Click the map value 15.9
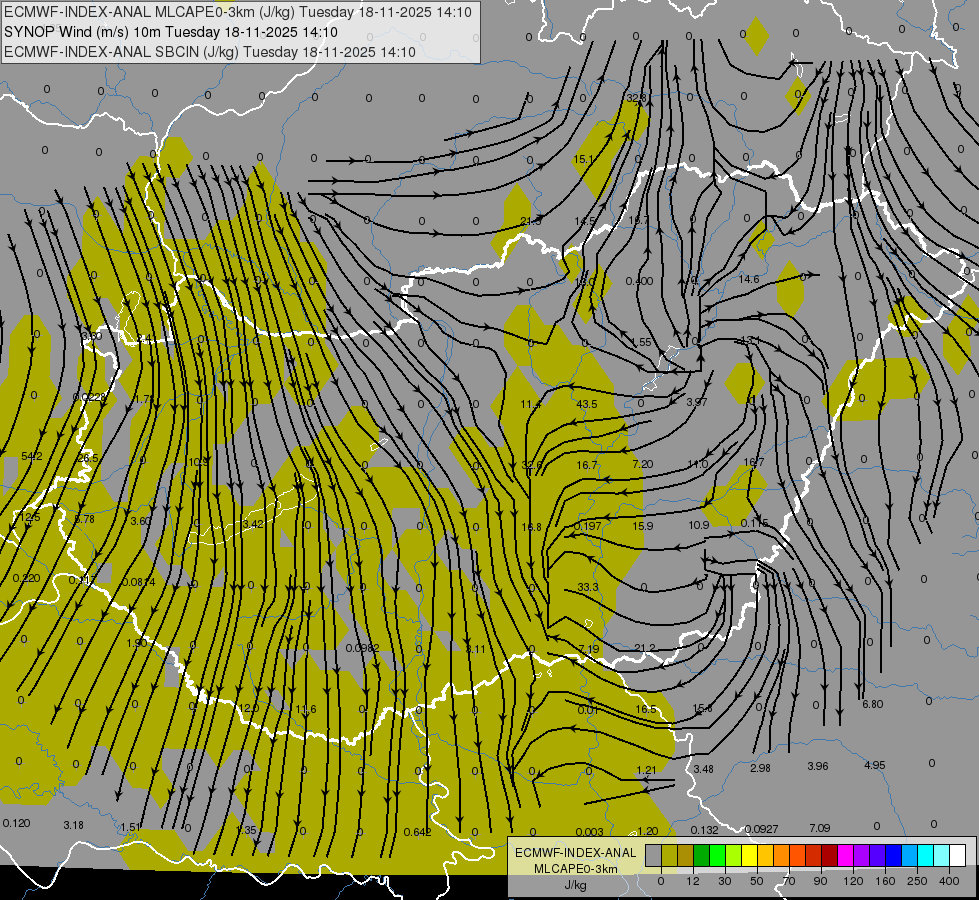979x900 pixels. click(x=643, y=527)
